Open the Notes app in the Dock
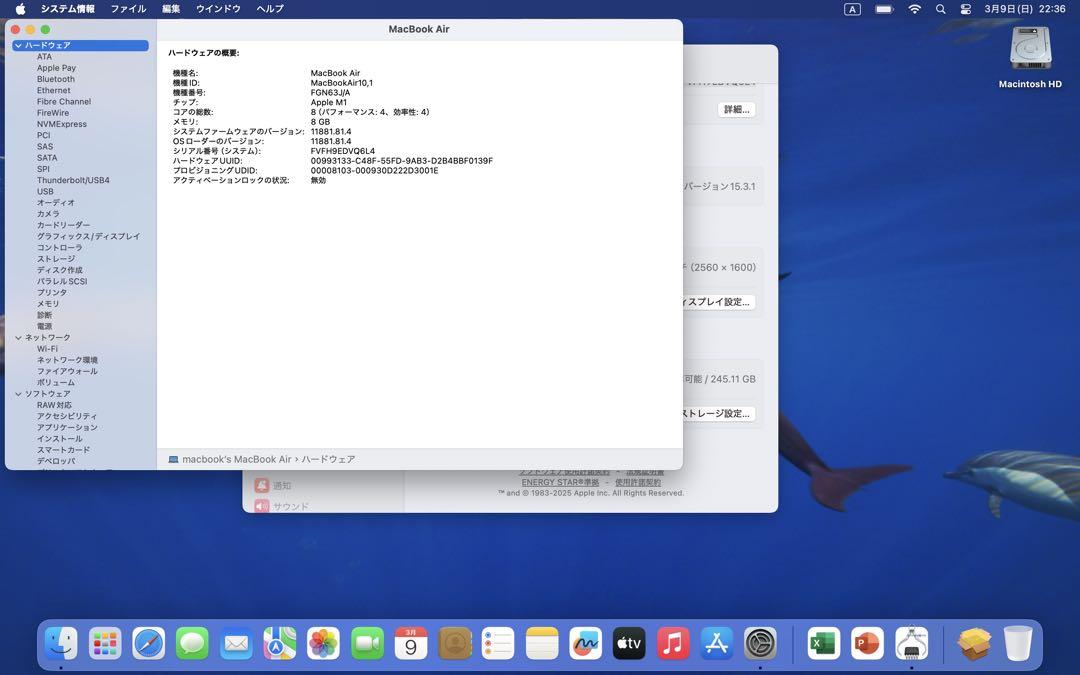The width and height of the screenshot is (1080, 675). (542, 643)
